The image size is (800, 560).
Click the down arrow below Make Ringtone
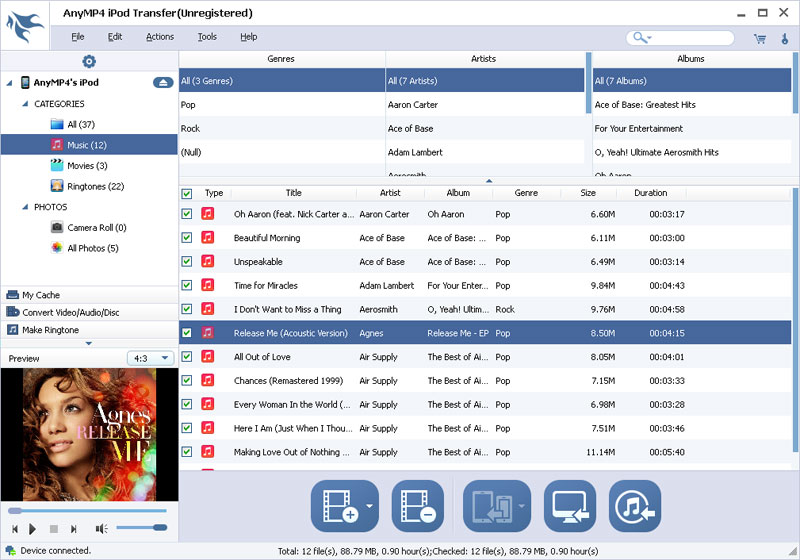tap(89, 343)
